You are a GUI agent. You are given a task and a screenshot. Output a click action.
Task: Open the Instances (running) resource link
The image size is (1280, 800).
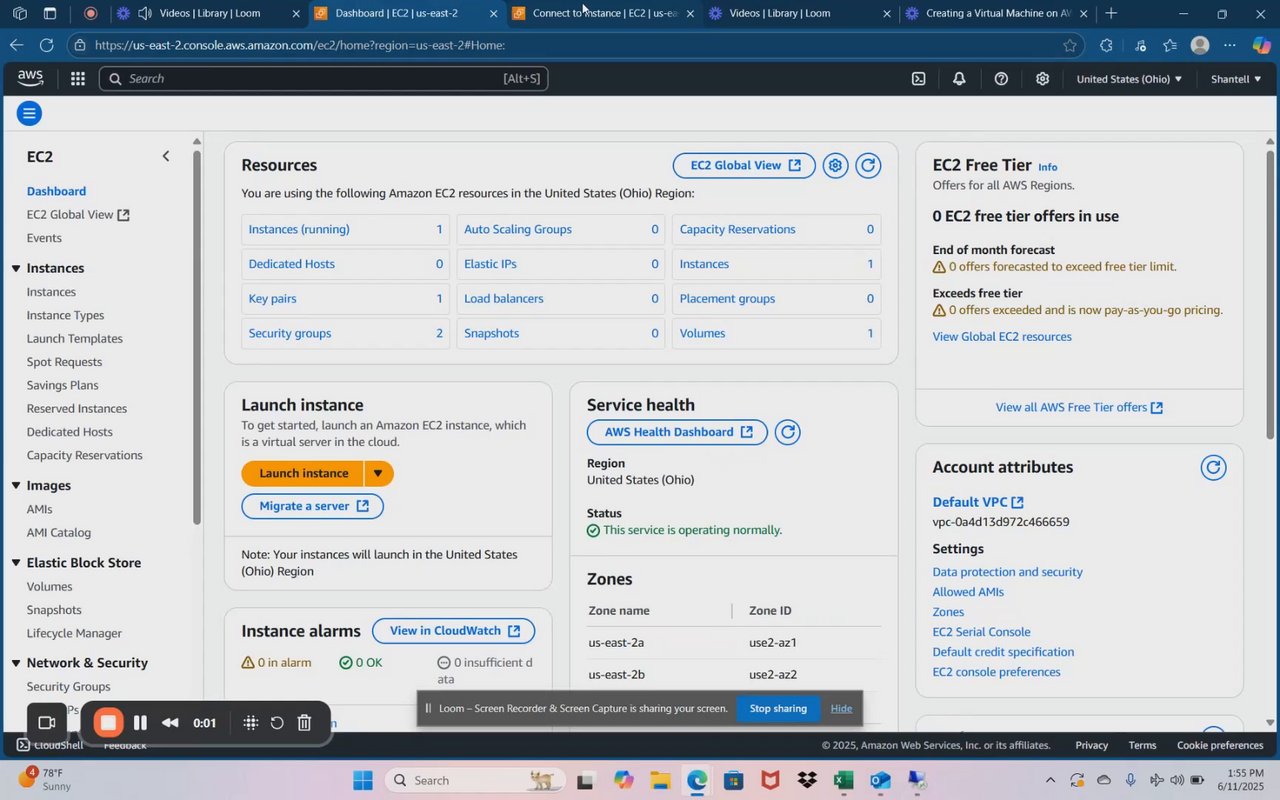coord(299,230)
